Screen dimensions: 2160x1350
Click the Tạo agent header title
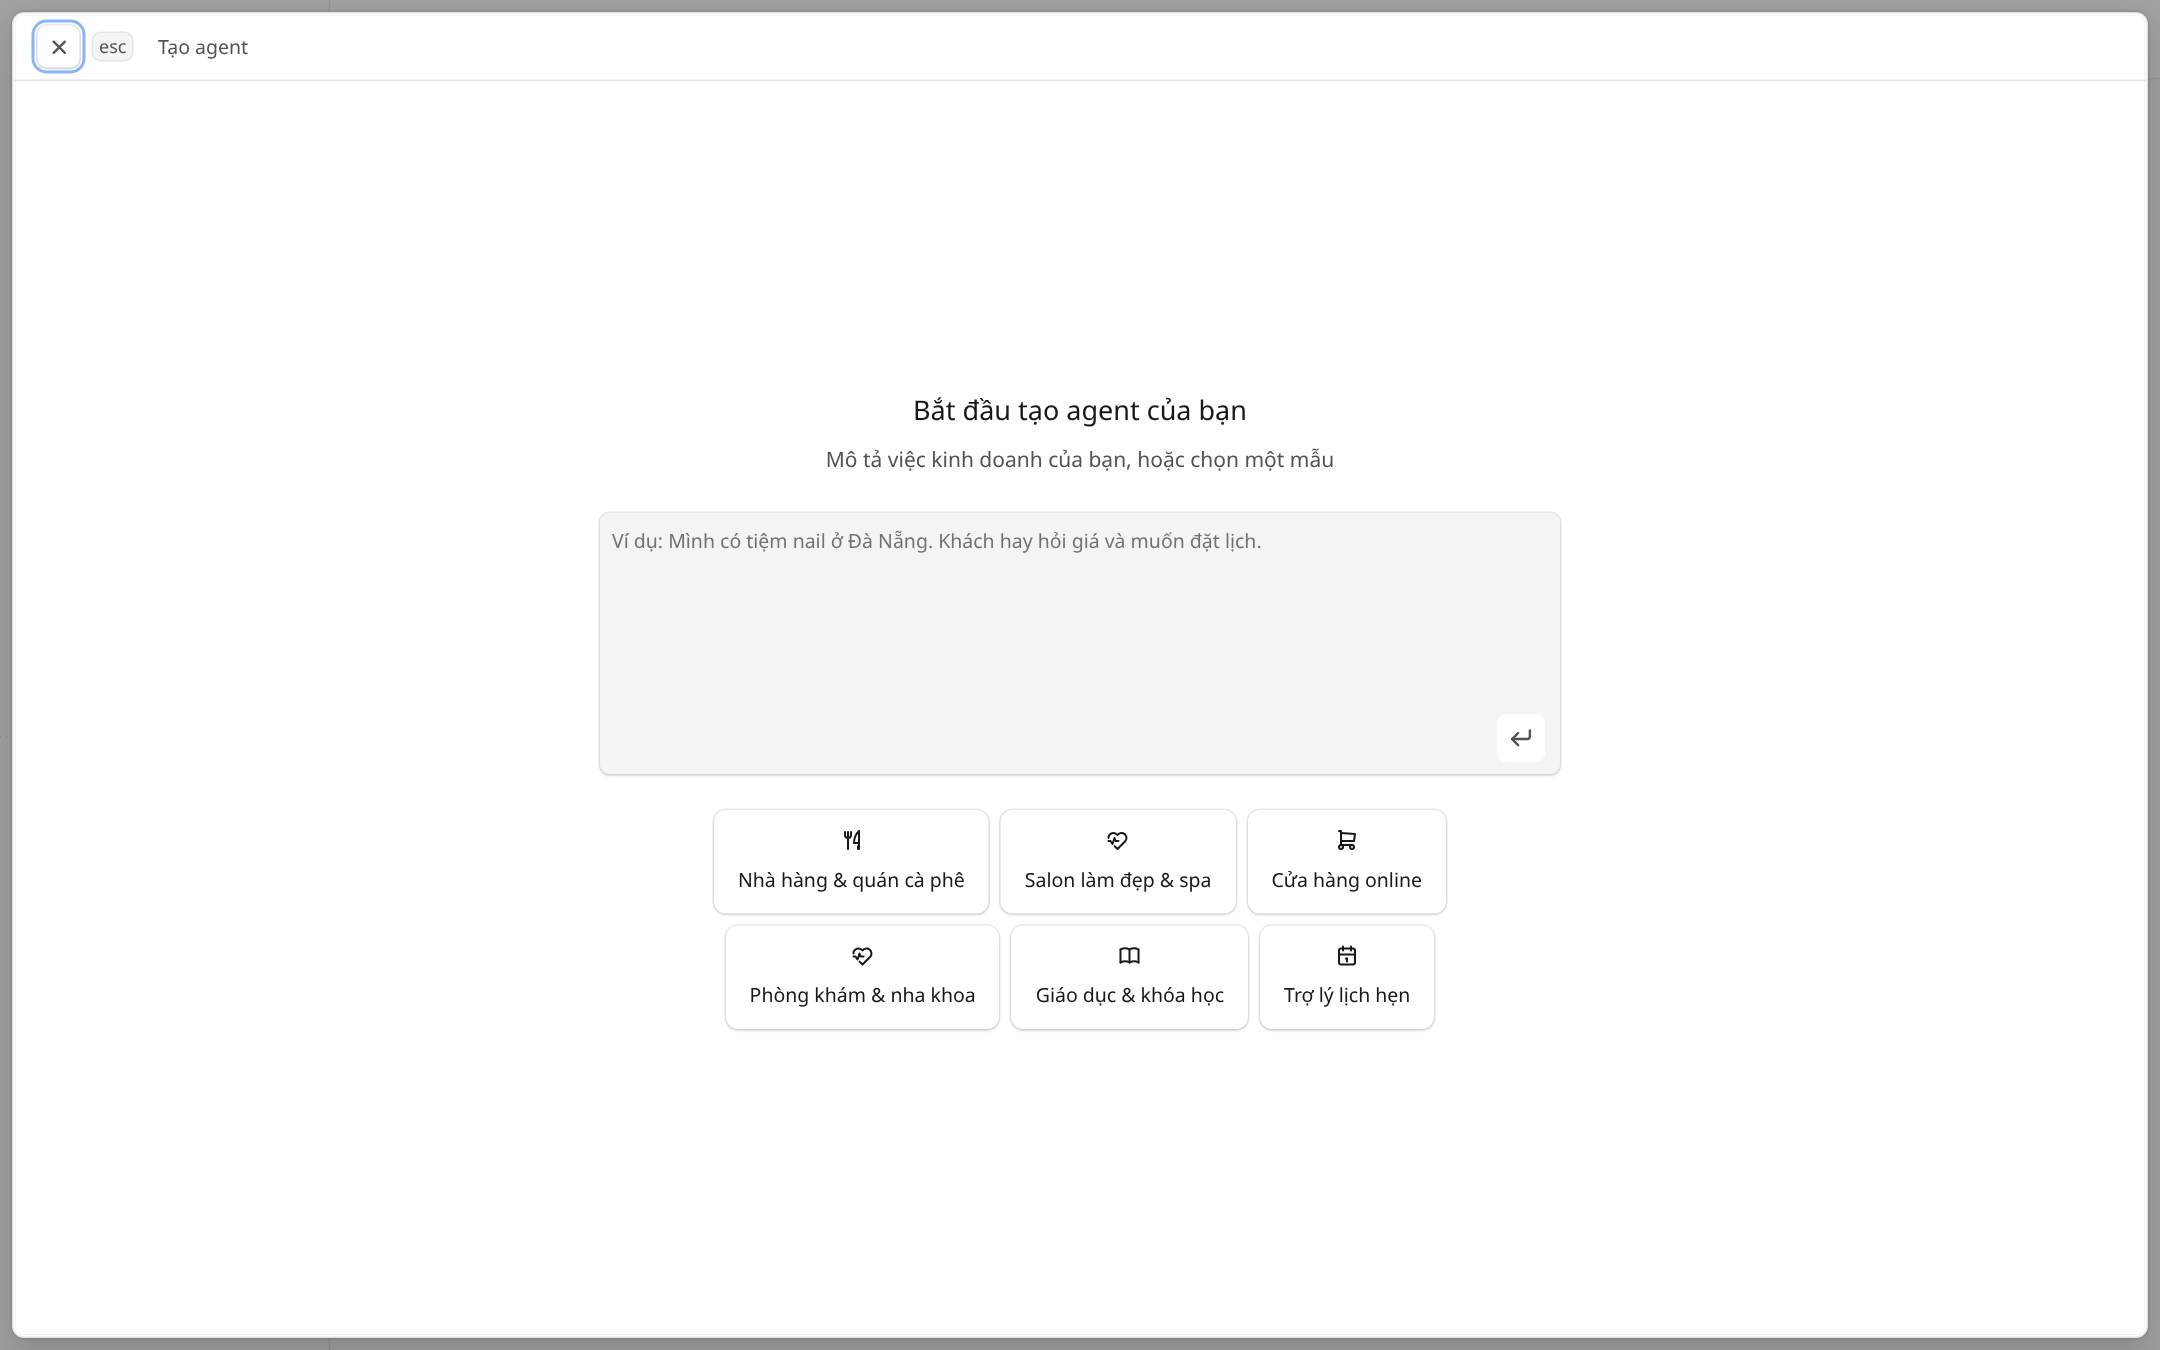202,47
